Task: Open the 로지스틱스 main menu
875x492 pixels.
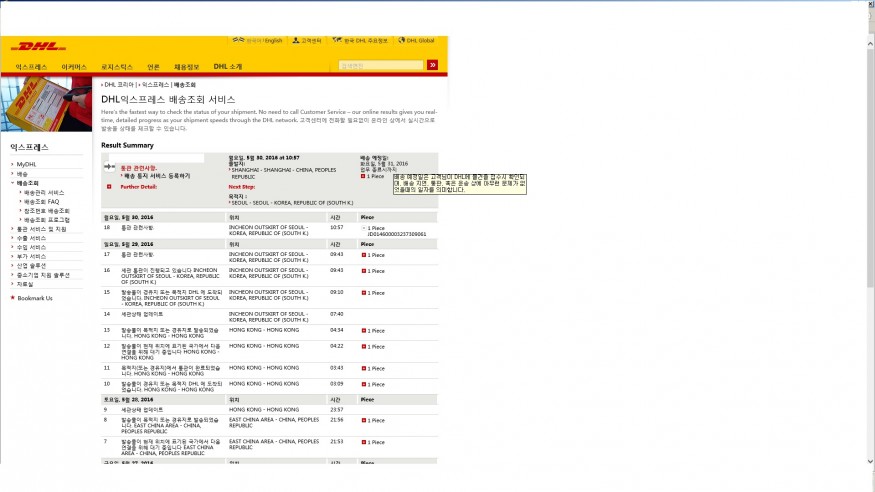Action: pyautogui.click(x=117, y=67)
